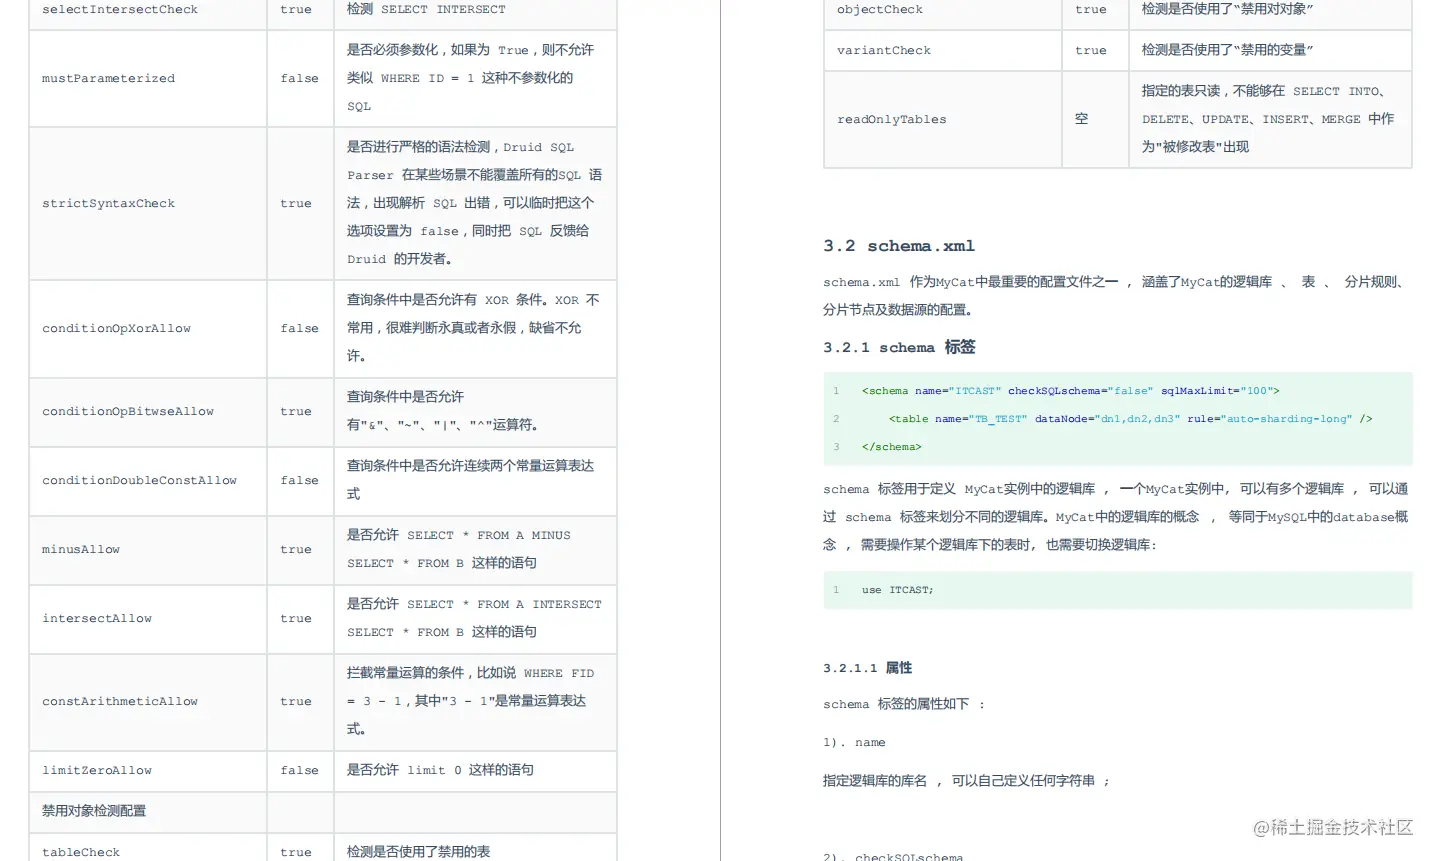Click the "@稀土掘金技术社区" watermark link
This screenshot has width=1437, height=861.
pos(1331,828)
